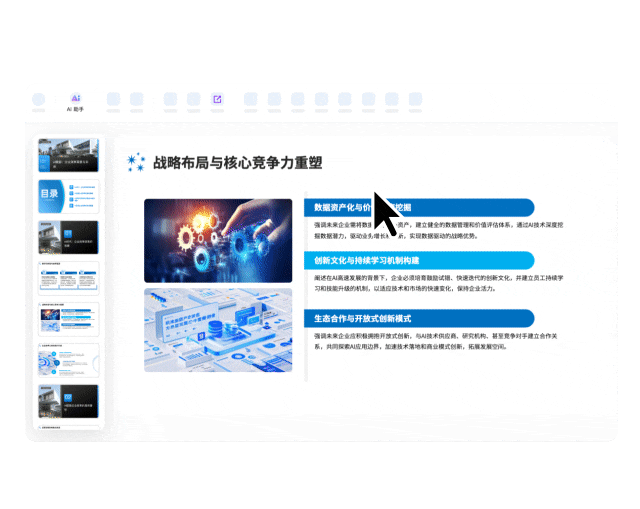Select the isometric data illustration picture
This screenshot has width=640, height=509.
coord(218,330)
